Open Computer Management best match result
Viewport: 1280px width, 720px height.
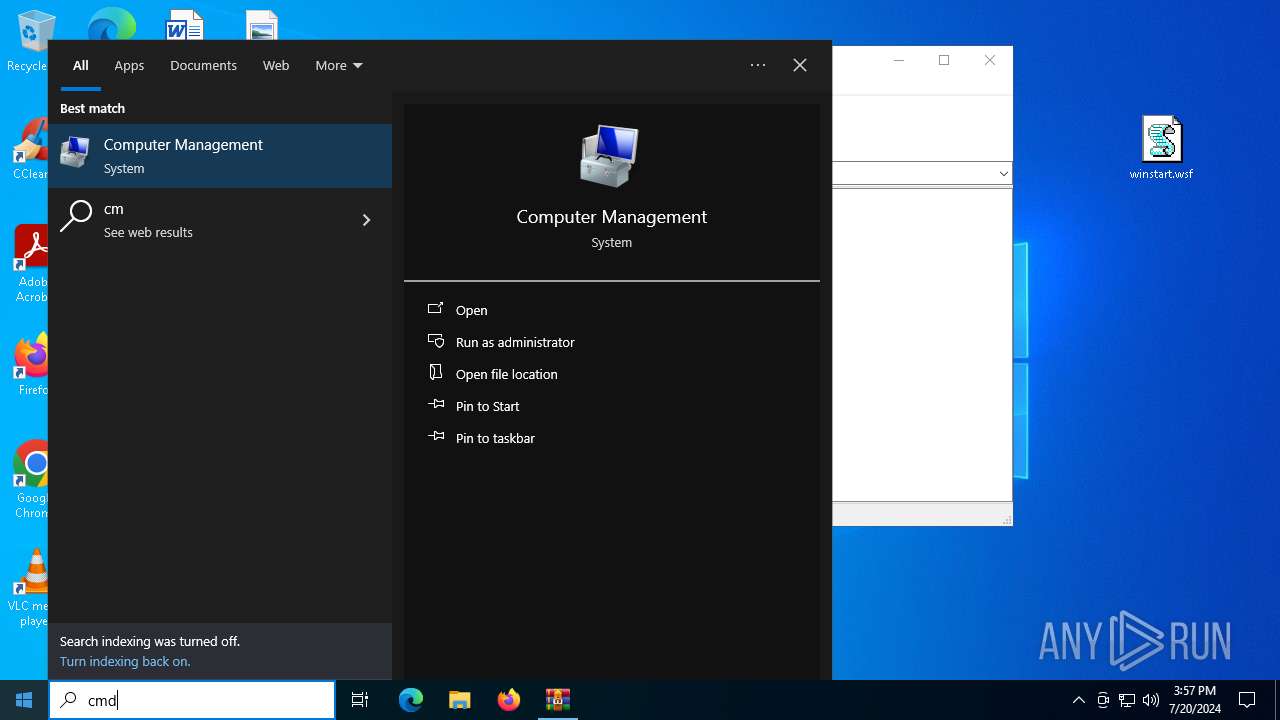tap(220, 156)
